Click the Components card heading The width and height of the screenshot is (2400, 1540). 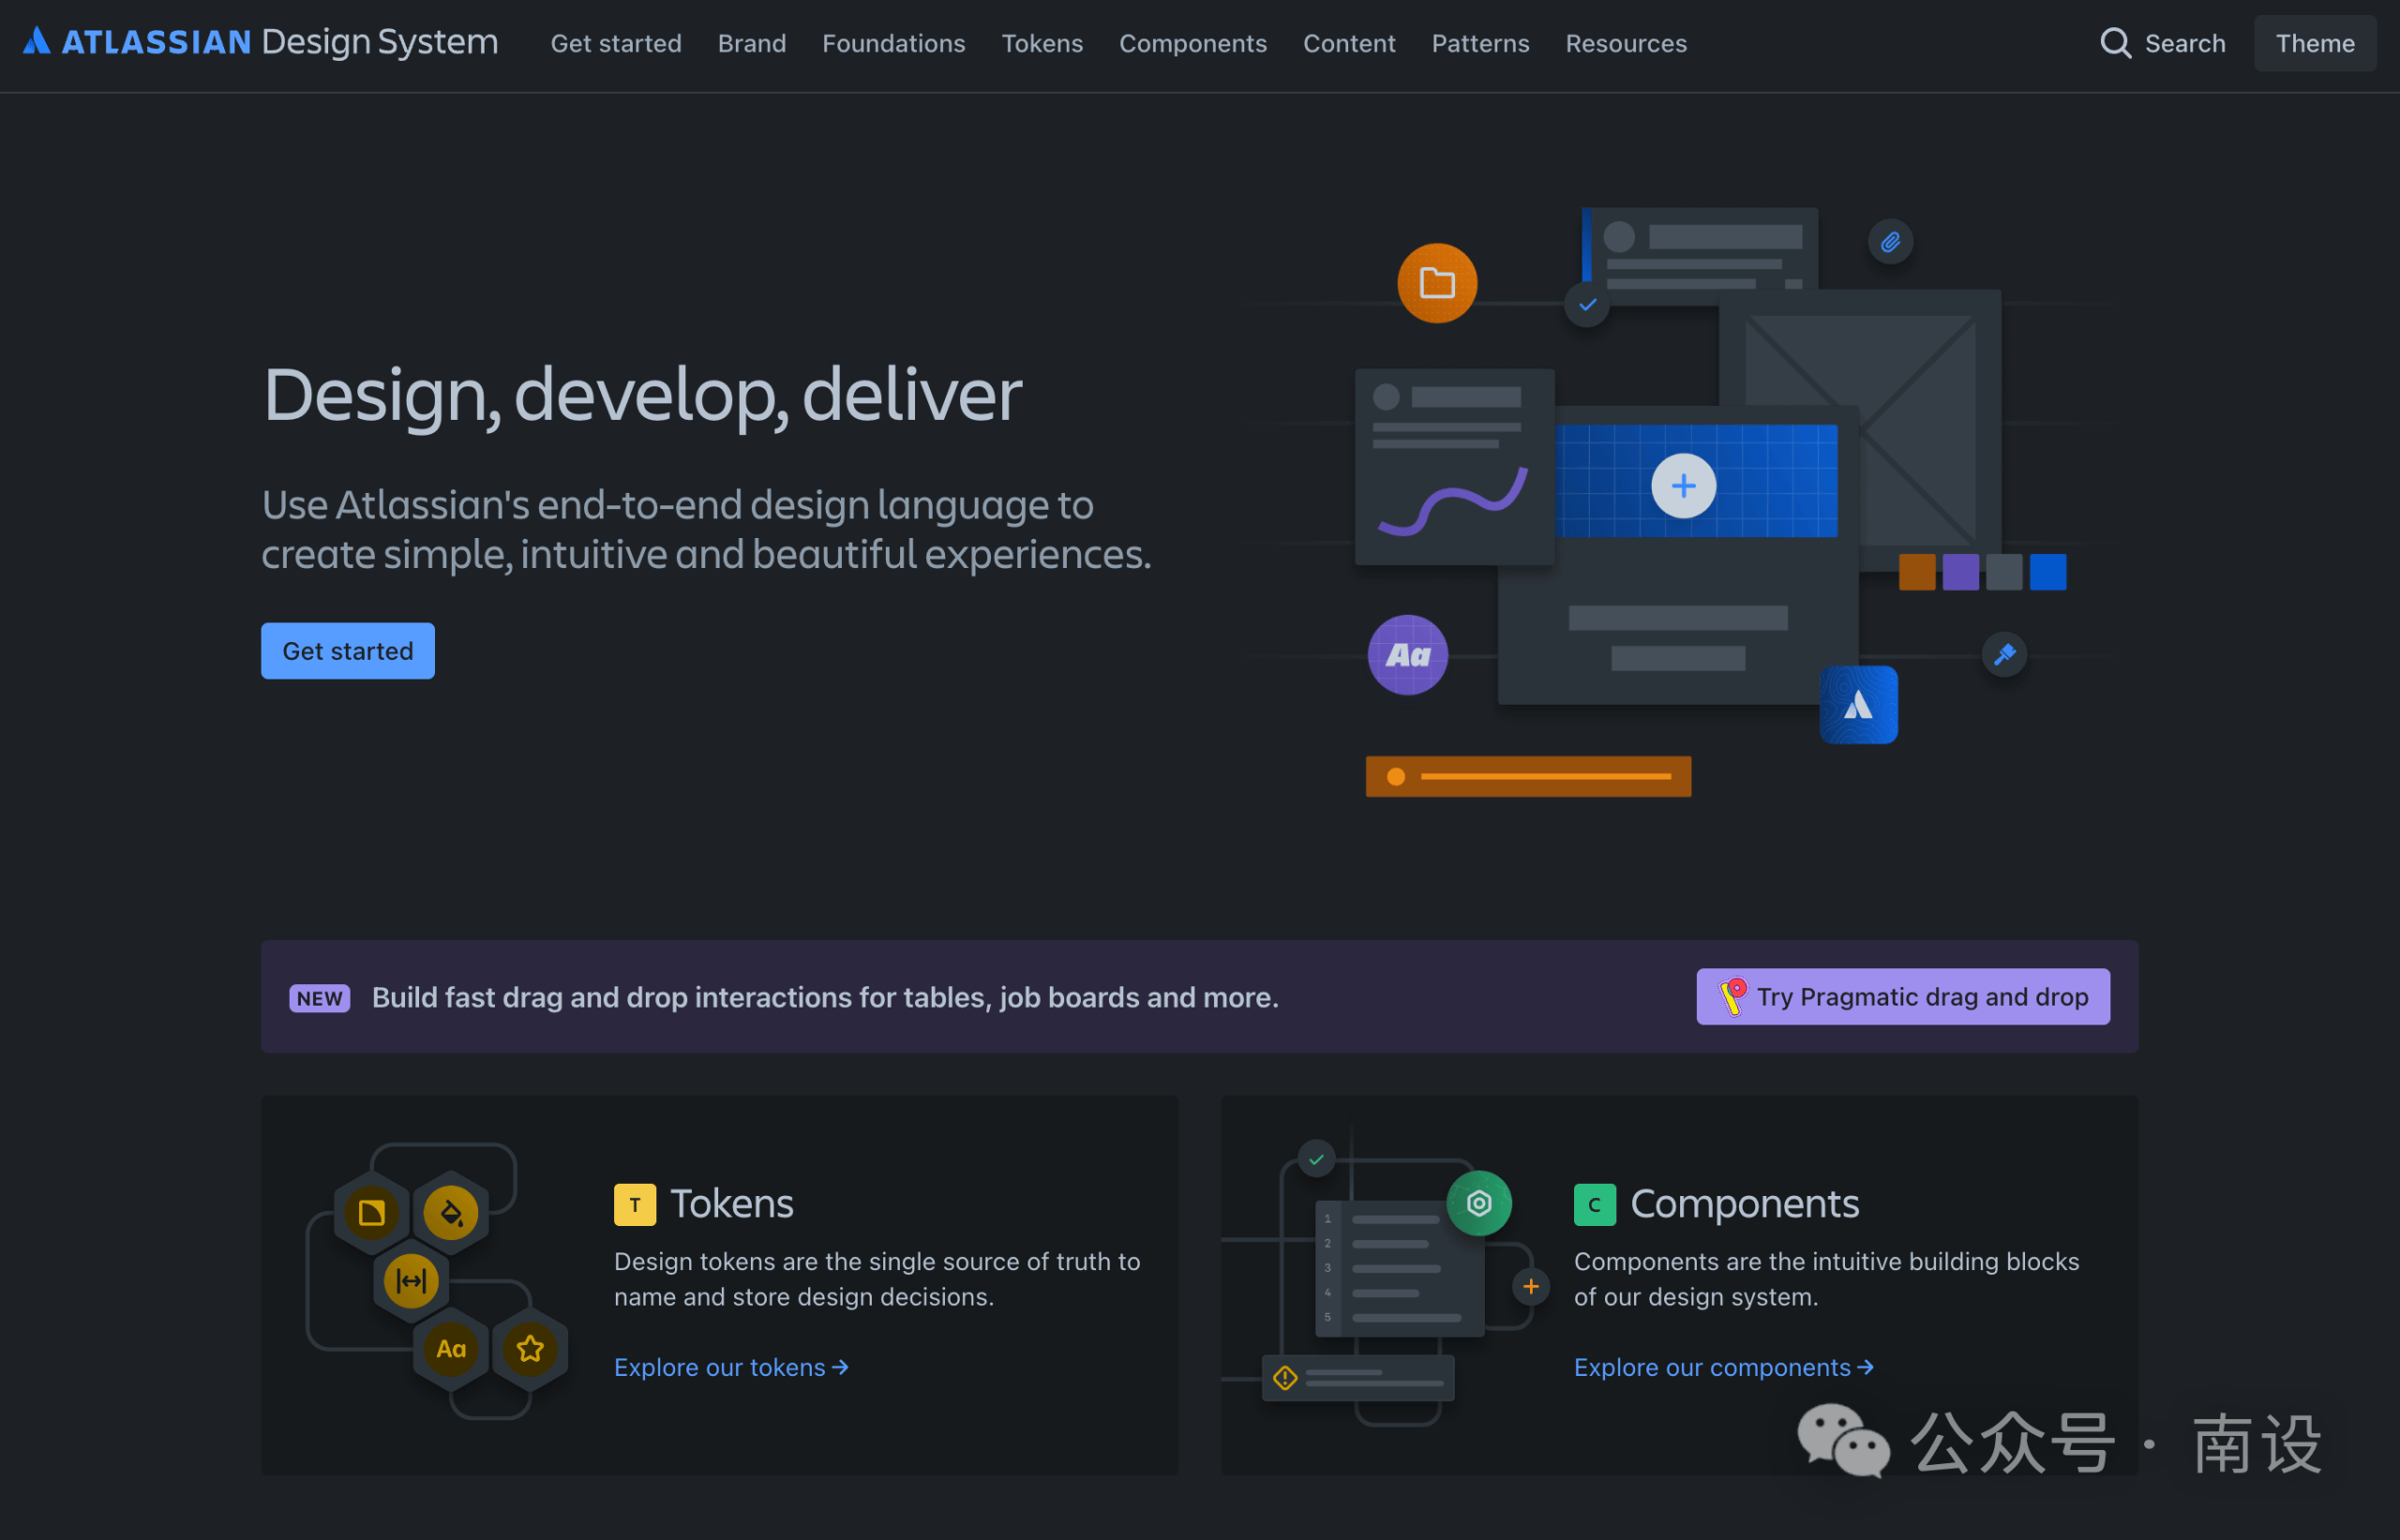(x=1745, y=1204)
